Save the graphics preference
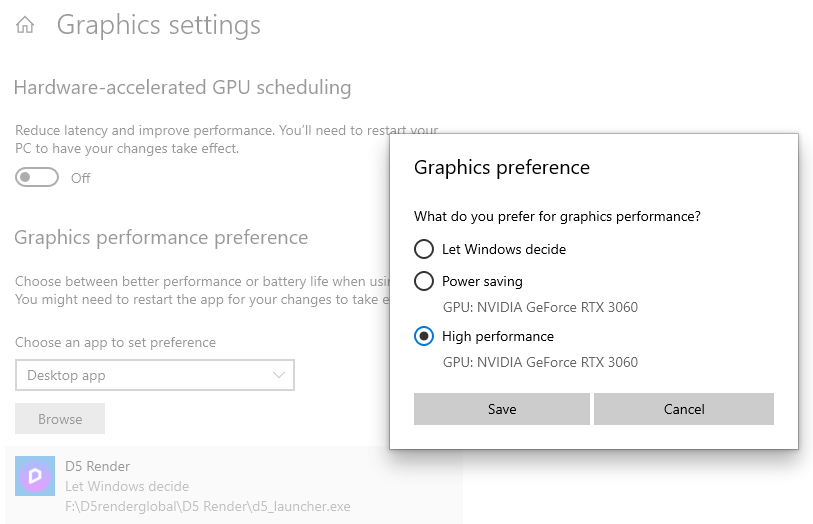Image resolution: width=813 pixels, height=524 pixels. [x=502, y=409]
